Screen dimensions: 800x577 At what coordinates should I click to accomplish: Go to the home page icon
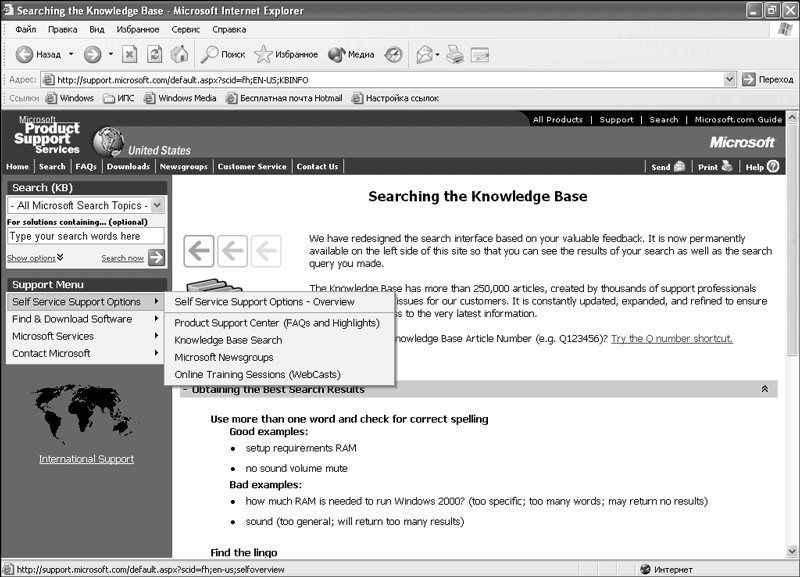(179, 54)
